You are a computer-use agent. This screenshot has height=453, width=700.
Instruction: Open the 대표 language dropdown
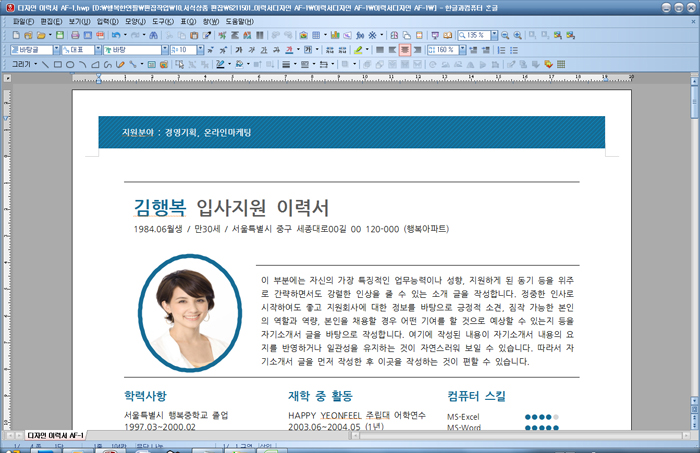click(98, 50)
